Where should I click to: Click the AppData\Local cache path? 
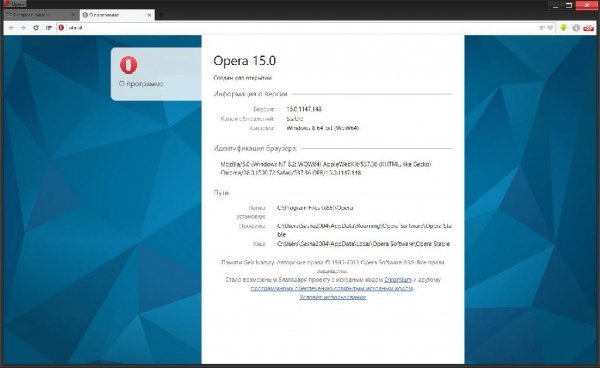pyautogui.click(x=364, y=244)
